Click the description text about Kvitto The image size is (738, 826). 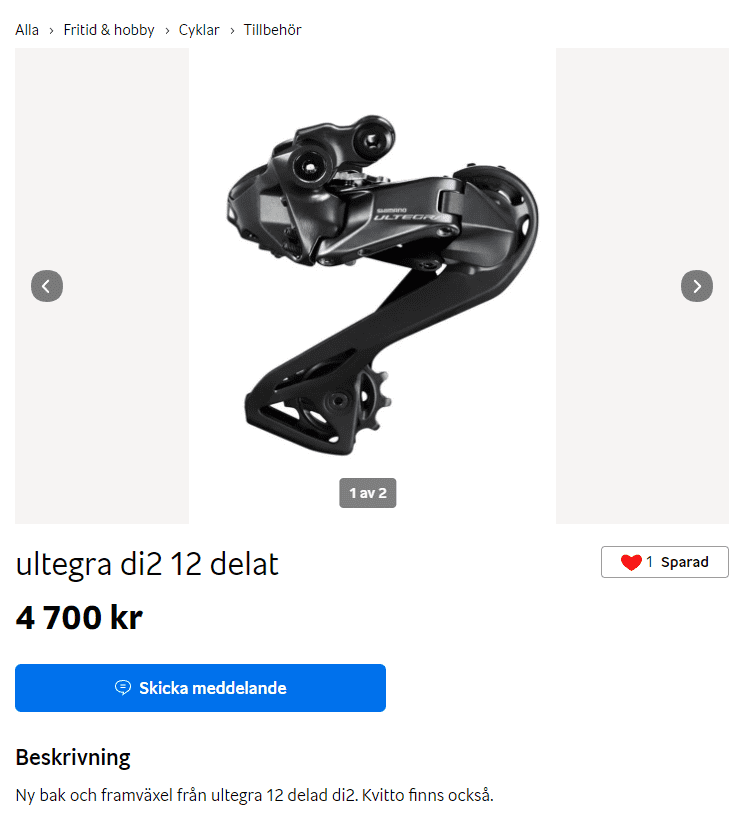[x=254, y=795]
